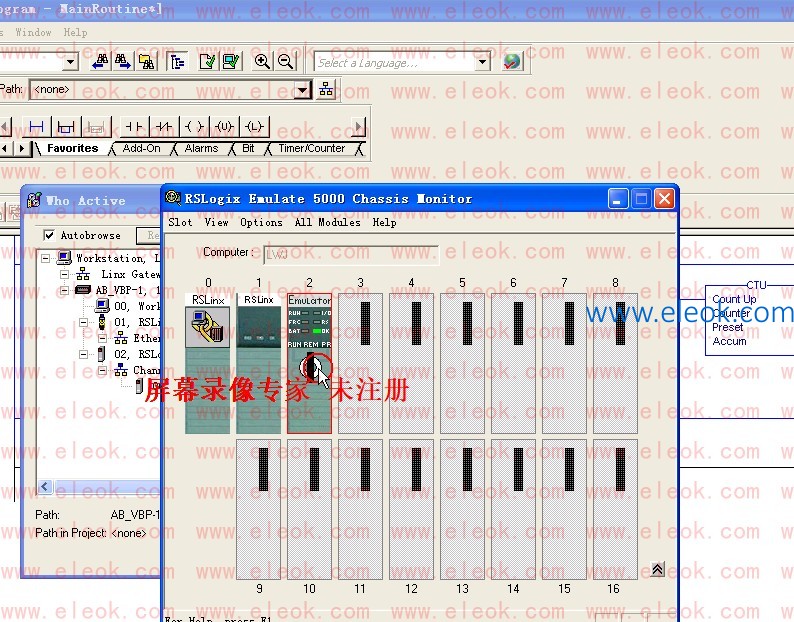Screen dimensions: 794x622
Task: Open the Help menu in Chassis Monitor
Action: pos(384,222)
